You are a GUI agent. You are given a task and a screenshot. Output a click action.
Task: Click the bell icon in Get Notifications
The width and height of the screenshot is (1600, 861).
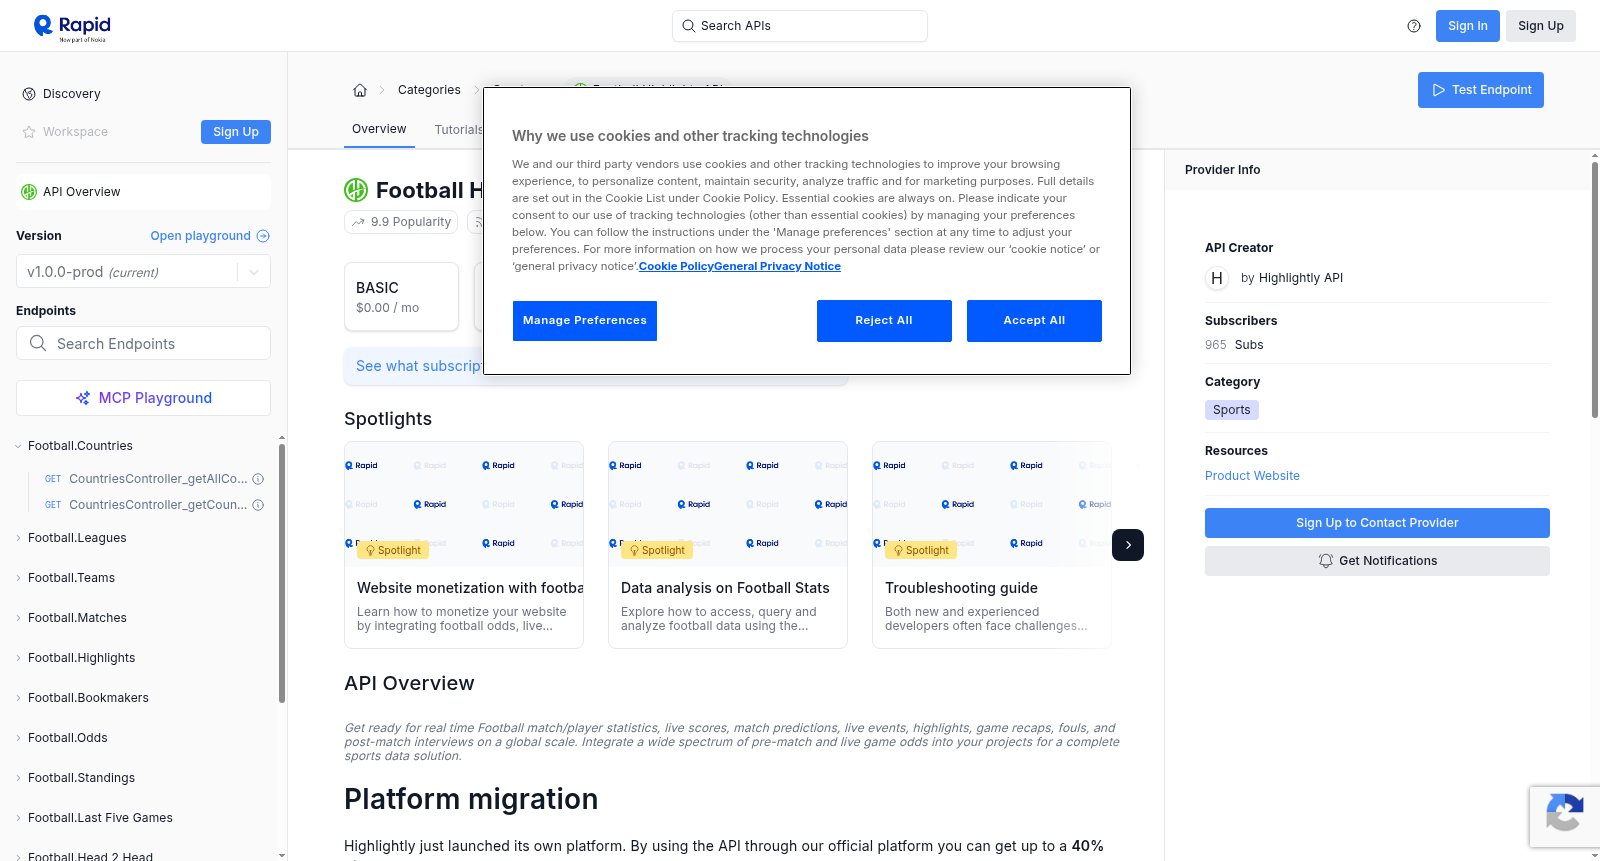1326,561
